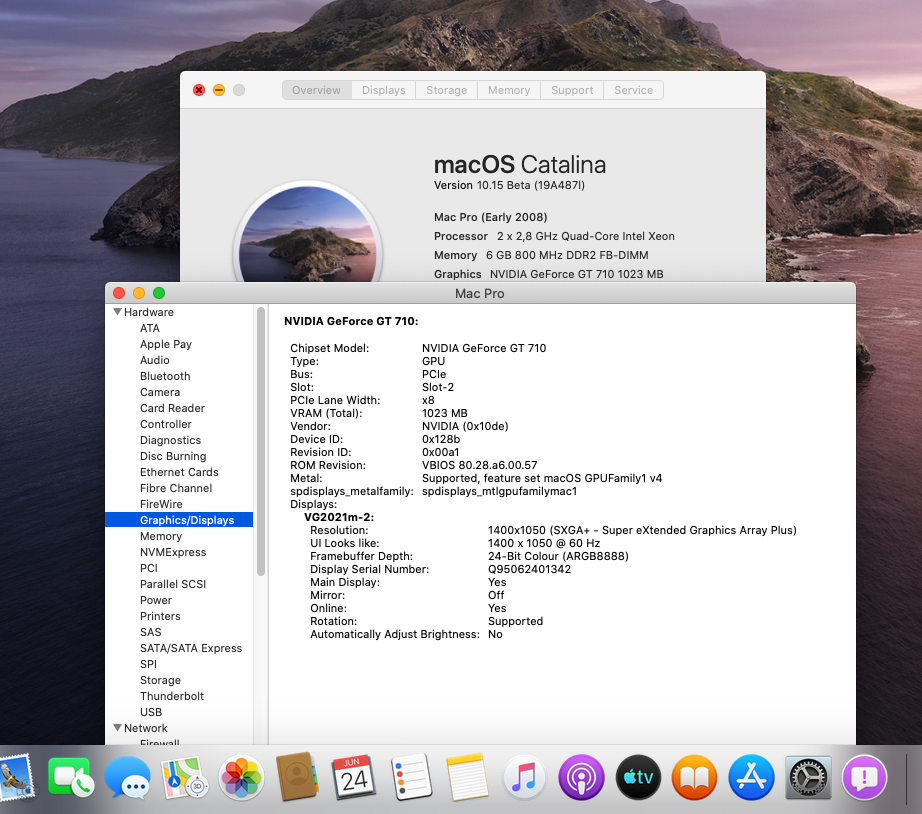Click the Resolution value 1400x1050 SXGA+
The width and height of the screenshot is (922, 814).
click(642, 531)
